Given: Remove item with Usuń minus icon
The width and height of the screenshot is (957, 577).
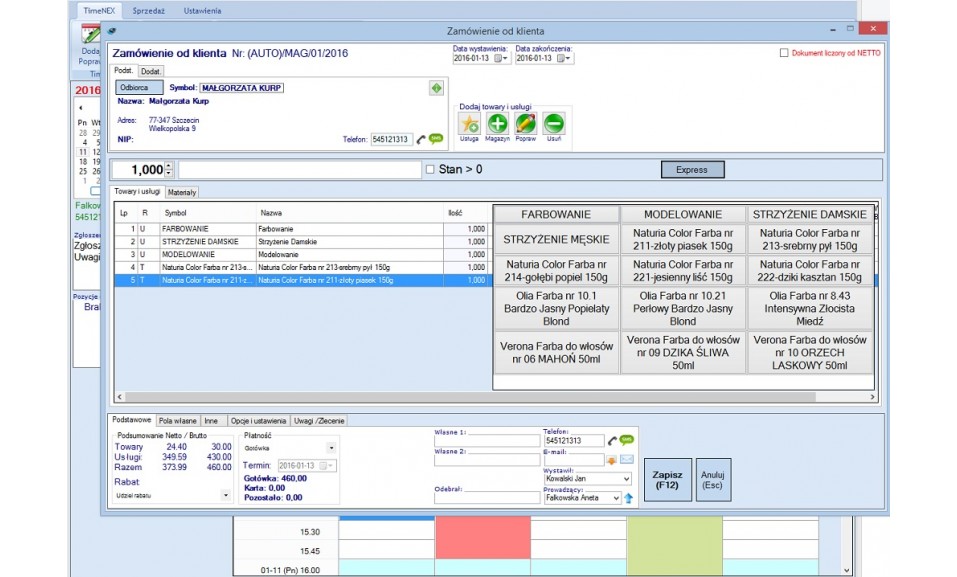Looking at the screenshot, I should click(554, 124).
